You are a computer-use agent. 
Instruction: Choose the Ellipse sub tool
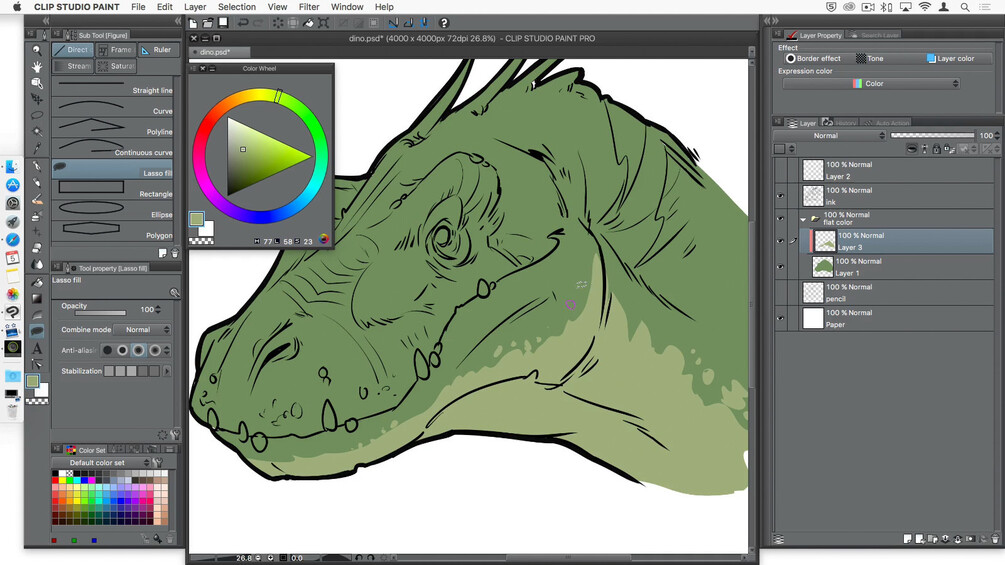pos(113,209)
